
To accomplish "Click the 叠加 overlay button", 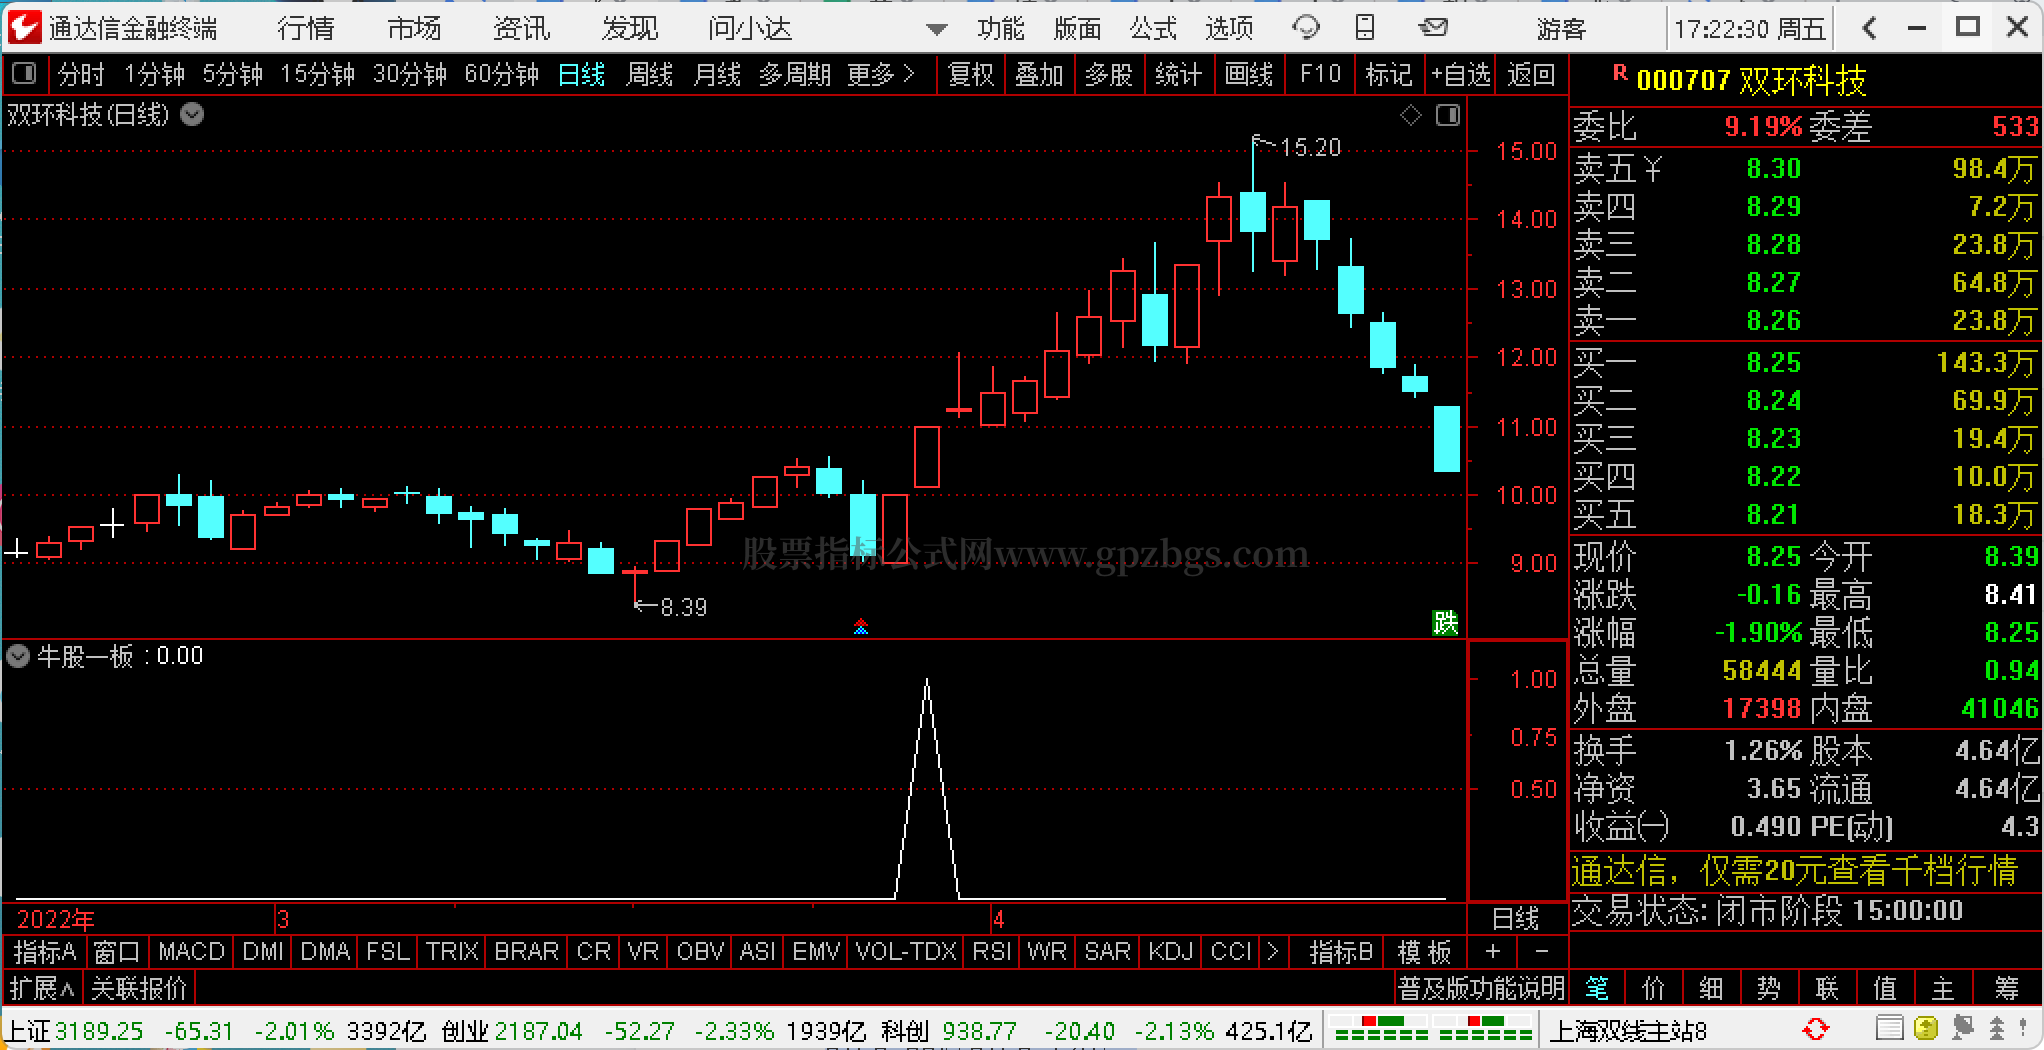I will [x=1039, y=74].
